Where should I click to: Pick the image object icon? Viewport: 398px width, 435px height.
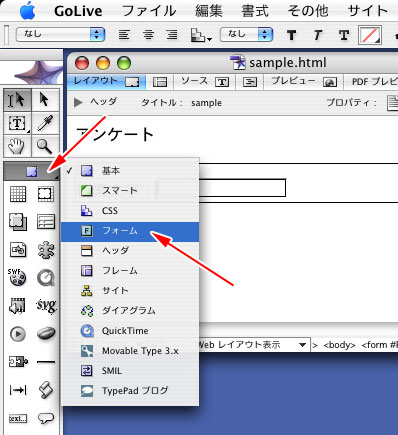tap(18, 250)
